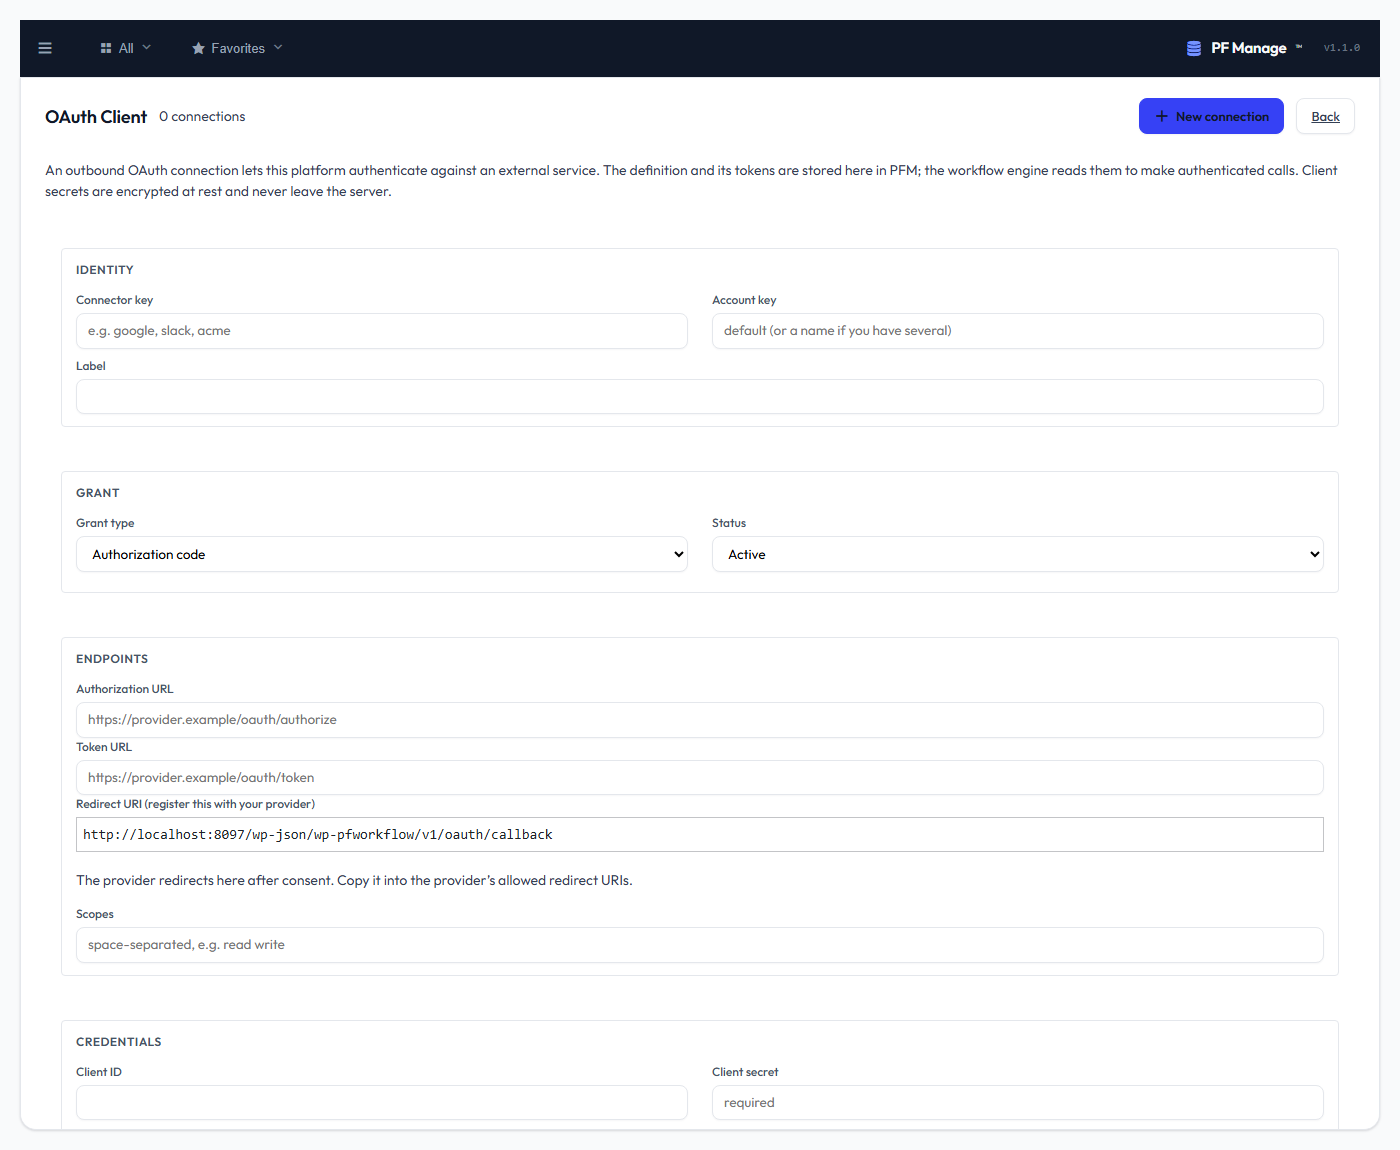The image size is (1400, 1150).
Task: Click the Grant type label
Action: click(105, 523)
